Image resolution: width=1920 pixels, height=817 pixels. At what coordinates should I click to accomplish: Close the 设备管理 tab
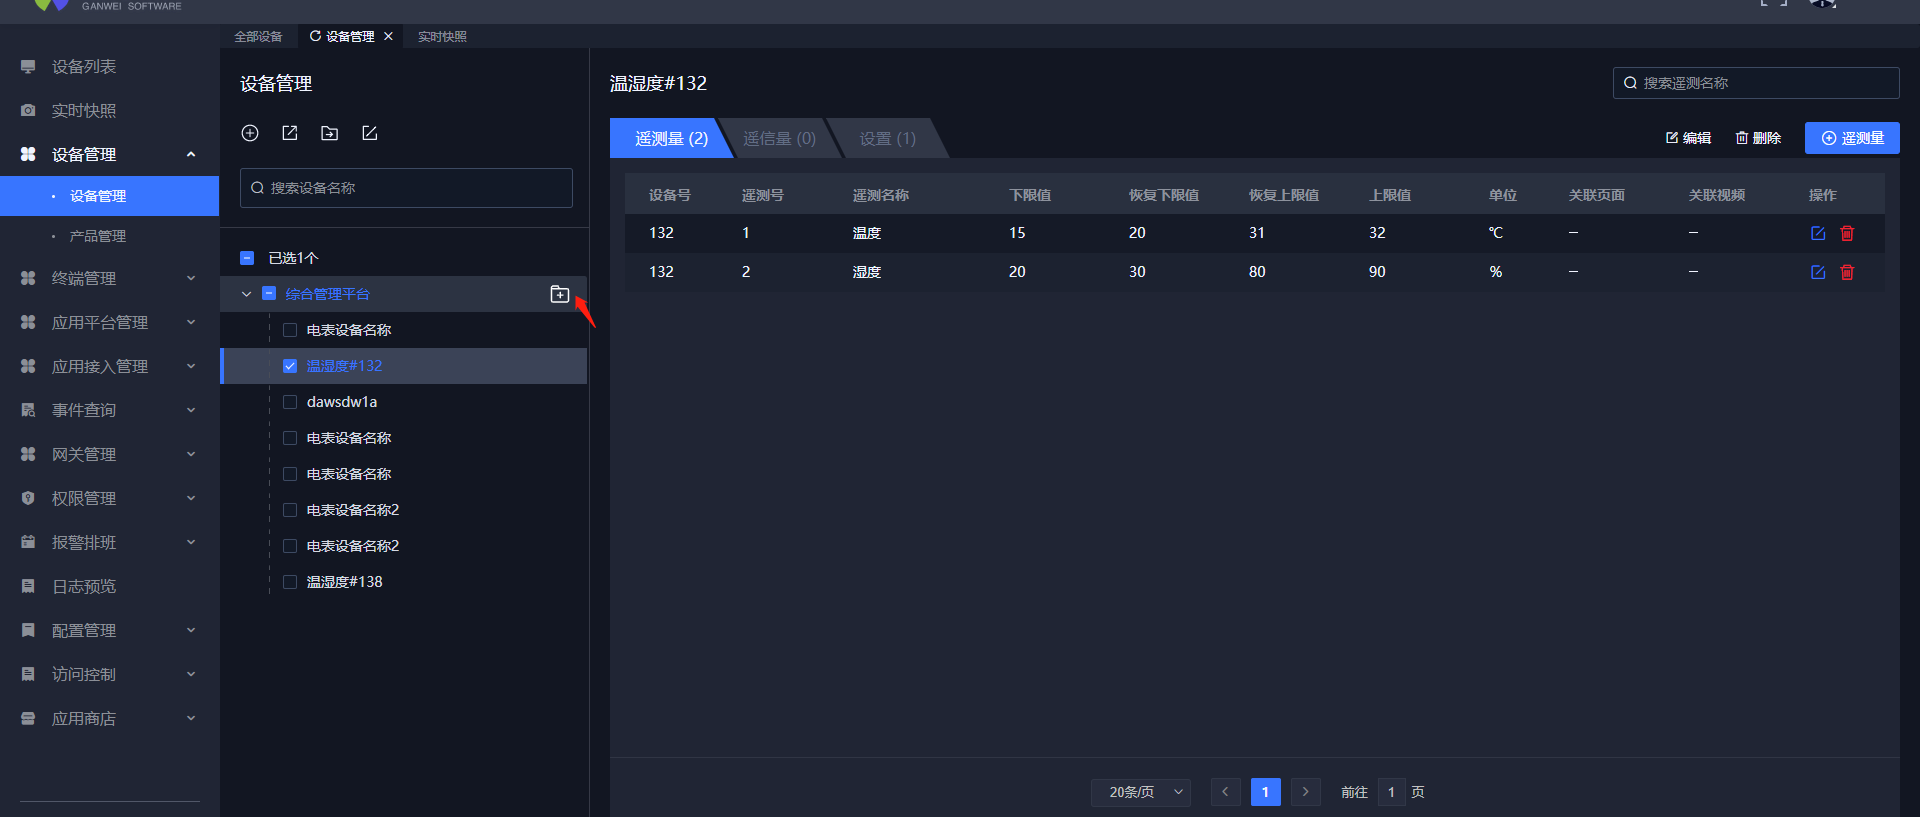pos(388,36)
